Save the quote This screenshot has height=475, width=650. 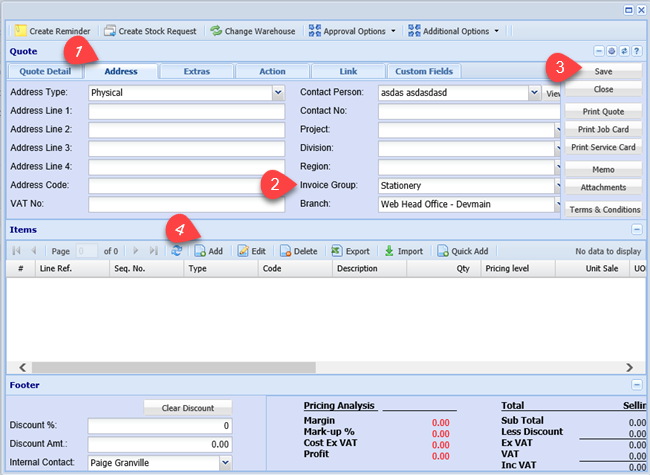point(603,71)
